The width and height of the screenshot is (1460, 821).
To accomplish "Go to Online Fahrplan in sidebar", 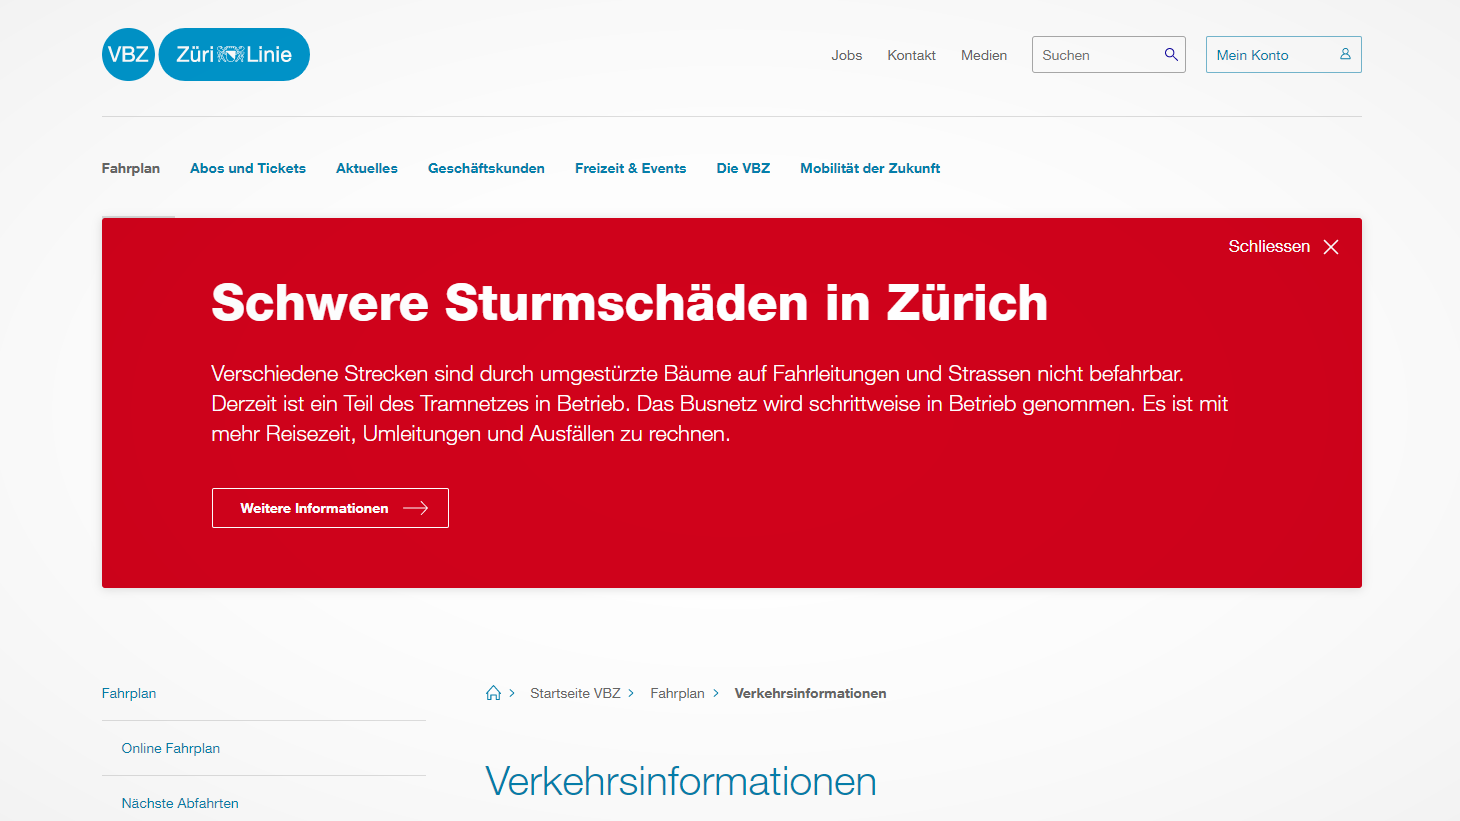I will point(171,748).
